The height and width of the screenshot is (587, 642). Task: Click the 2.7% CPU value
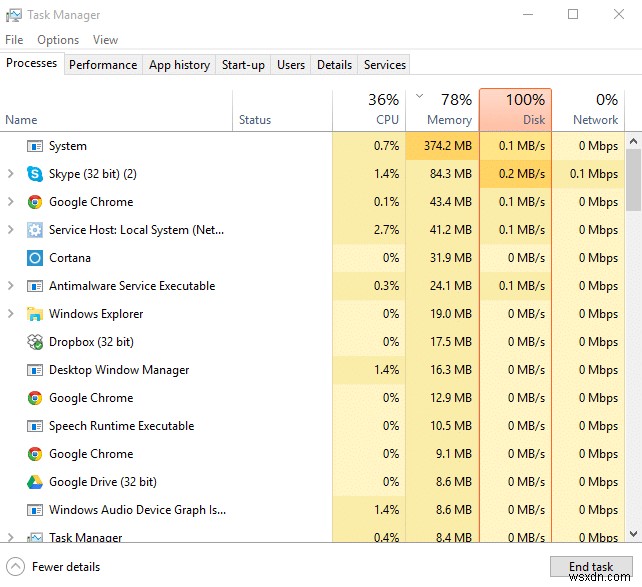pyautogui.click(x=386, y=230)
